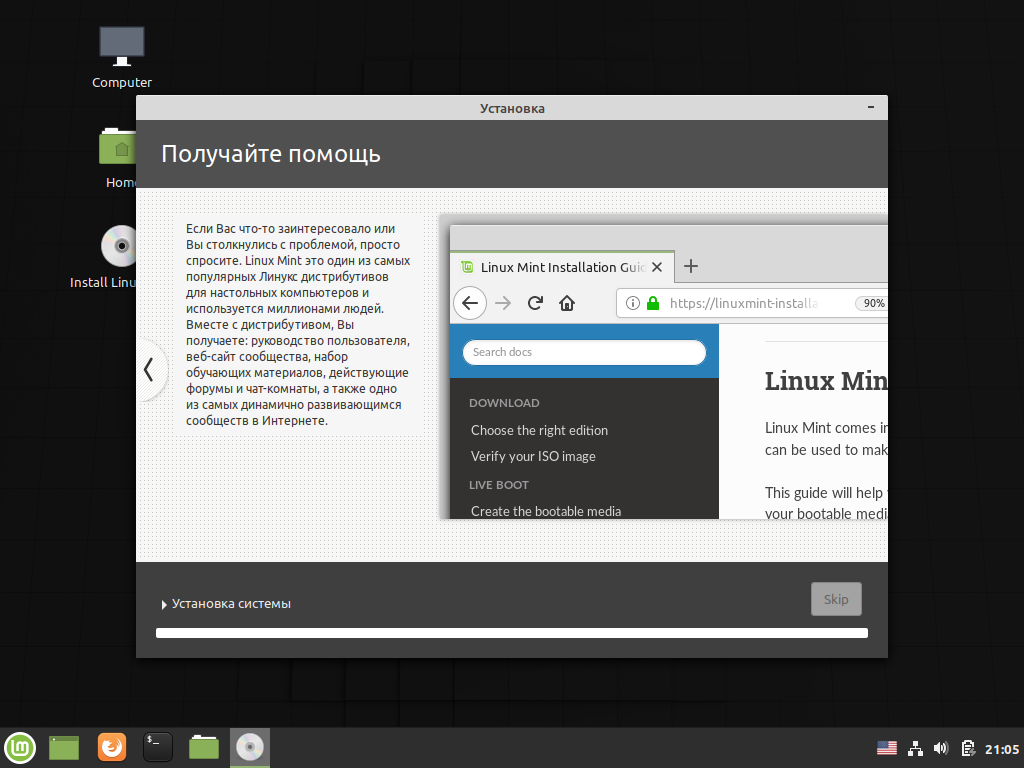
Task: Open the Home folder desktop icon
Action: (119, 158)
